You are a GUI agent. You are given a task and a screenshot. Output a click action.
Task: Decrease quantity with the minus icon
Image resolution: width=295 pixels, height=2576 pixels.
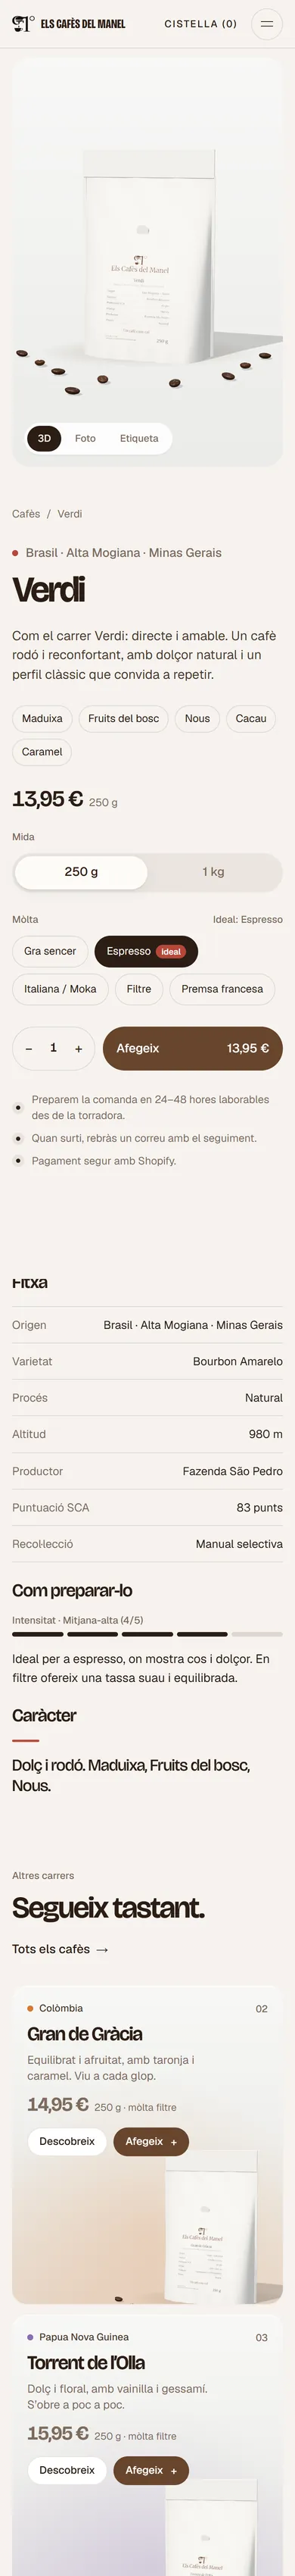(x=28, y=1049)
